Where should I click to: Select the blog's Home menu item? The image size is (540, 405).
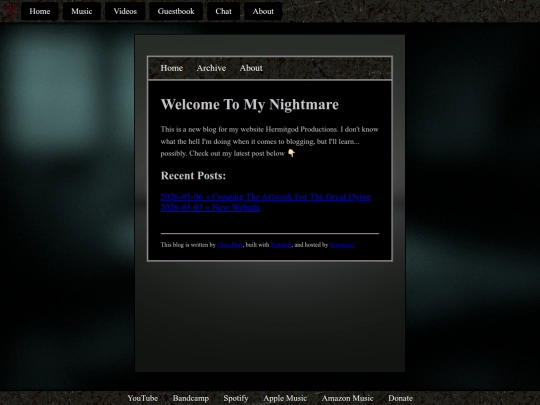172,68
